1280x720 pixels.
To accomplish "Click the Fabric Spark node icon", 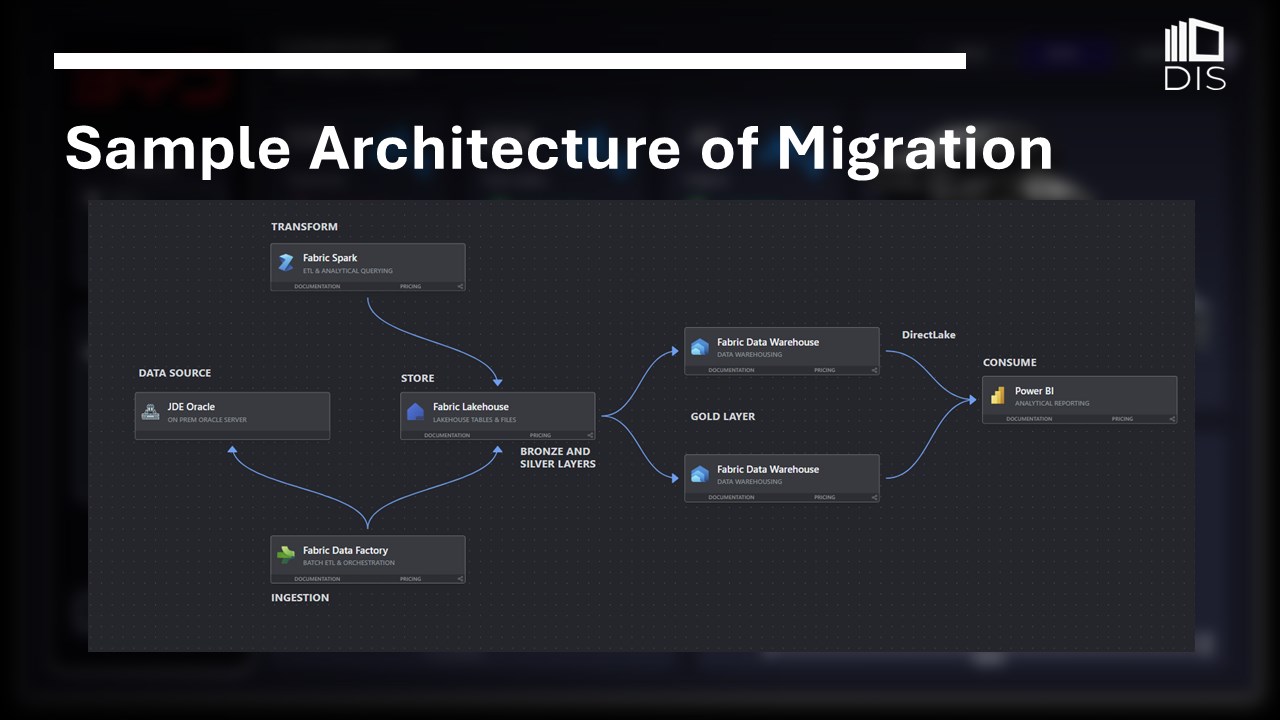I will click(x=286, y=263).
